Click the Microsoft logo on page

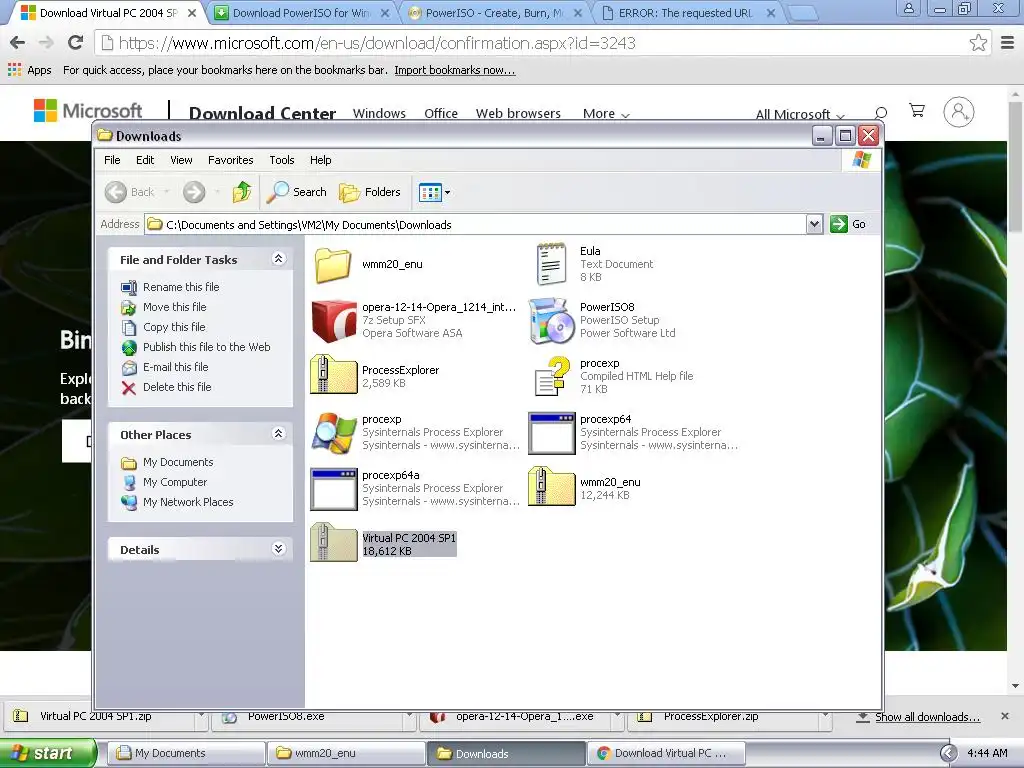click(x=88, y=111)
